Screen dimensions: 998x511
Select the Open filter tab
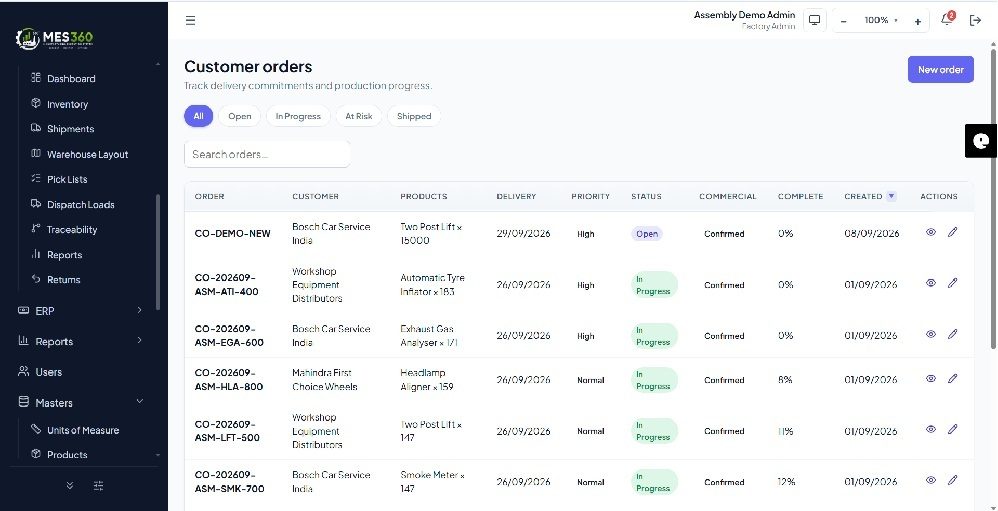click(x=239, y=116)
